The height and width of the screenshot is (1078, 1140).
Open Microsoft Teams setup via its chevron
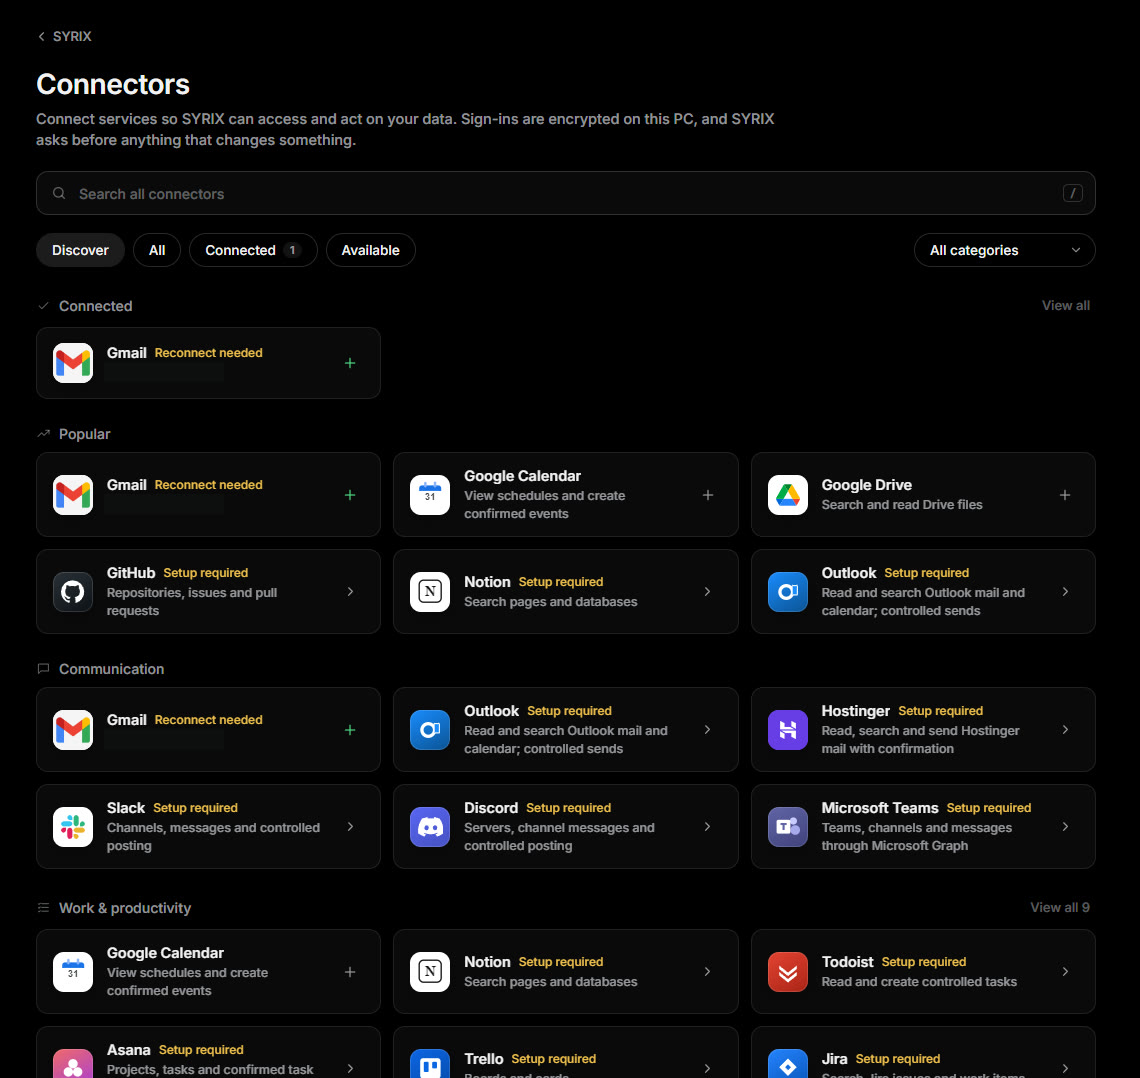tap(1064, 826)
